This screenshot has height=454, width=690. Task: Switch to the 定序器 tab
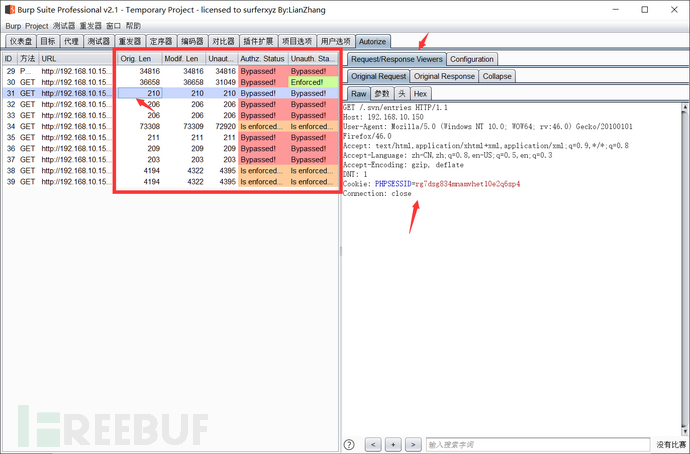tap(161, 41)
